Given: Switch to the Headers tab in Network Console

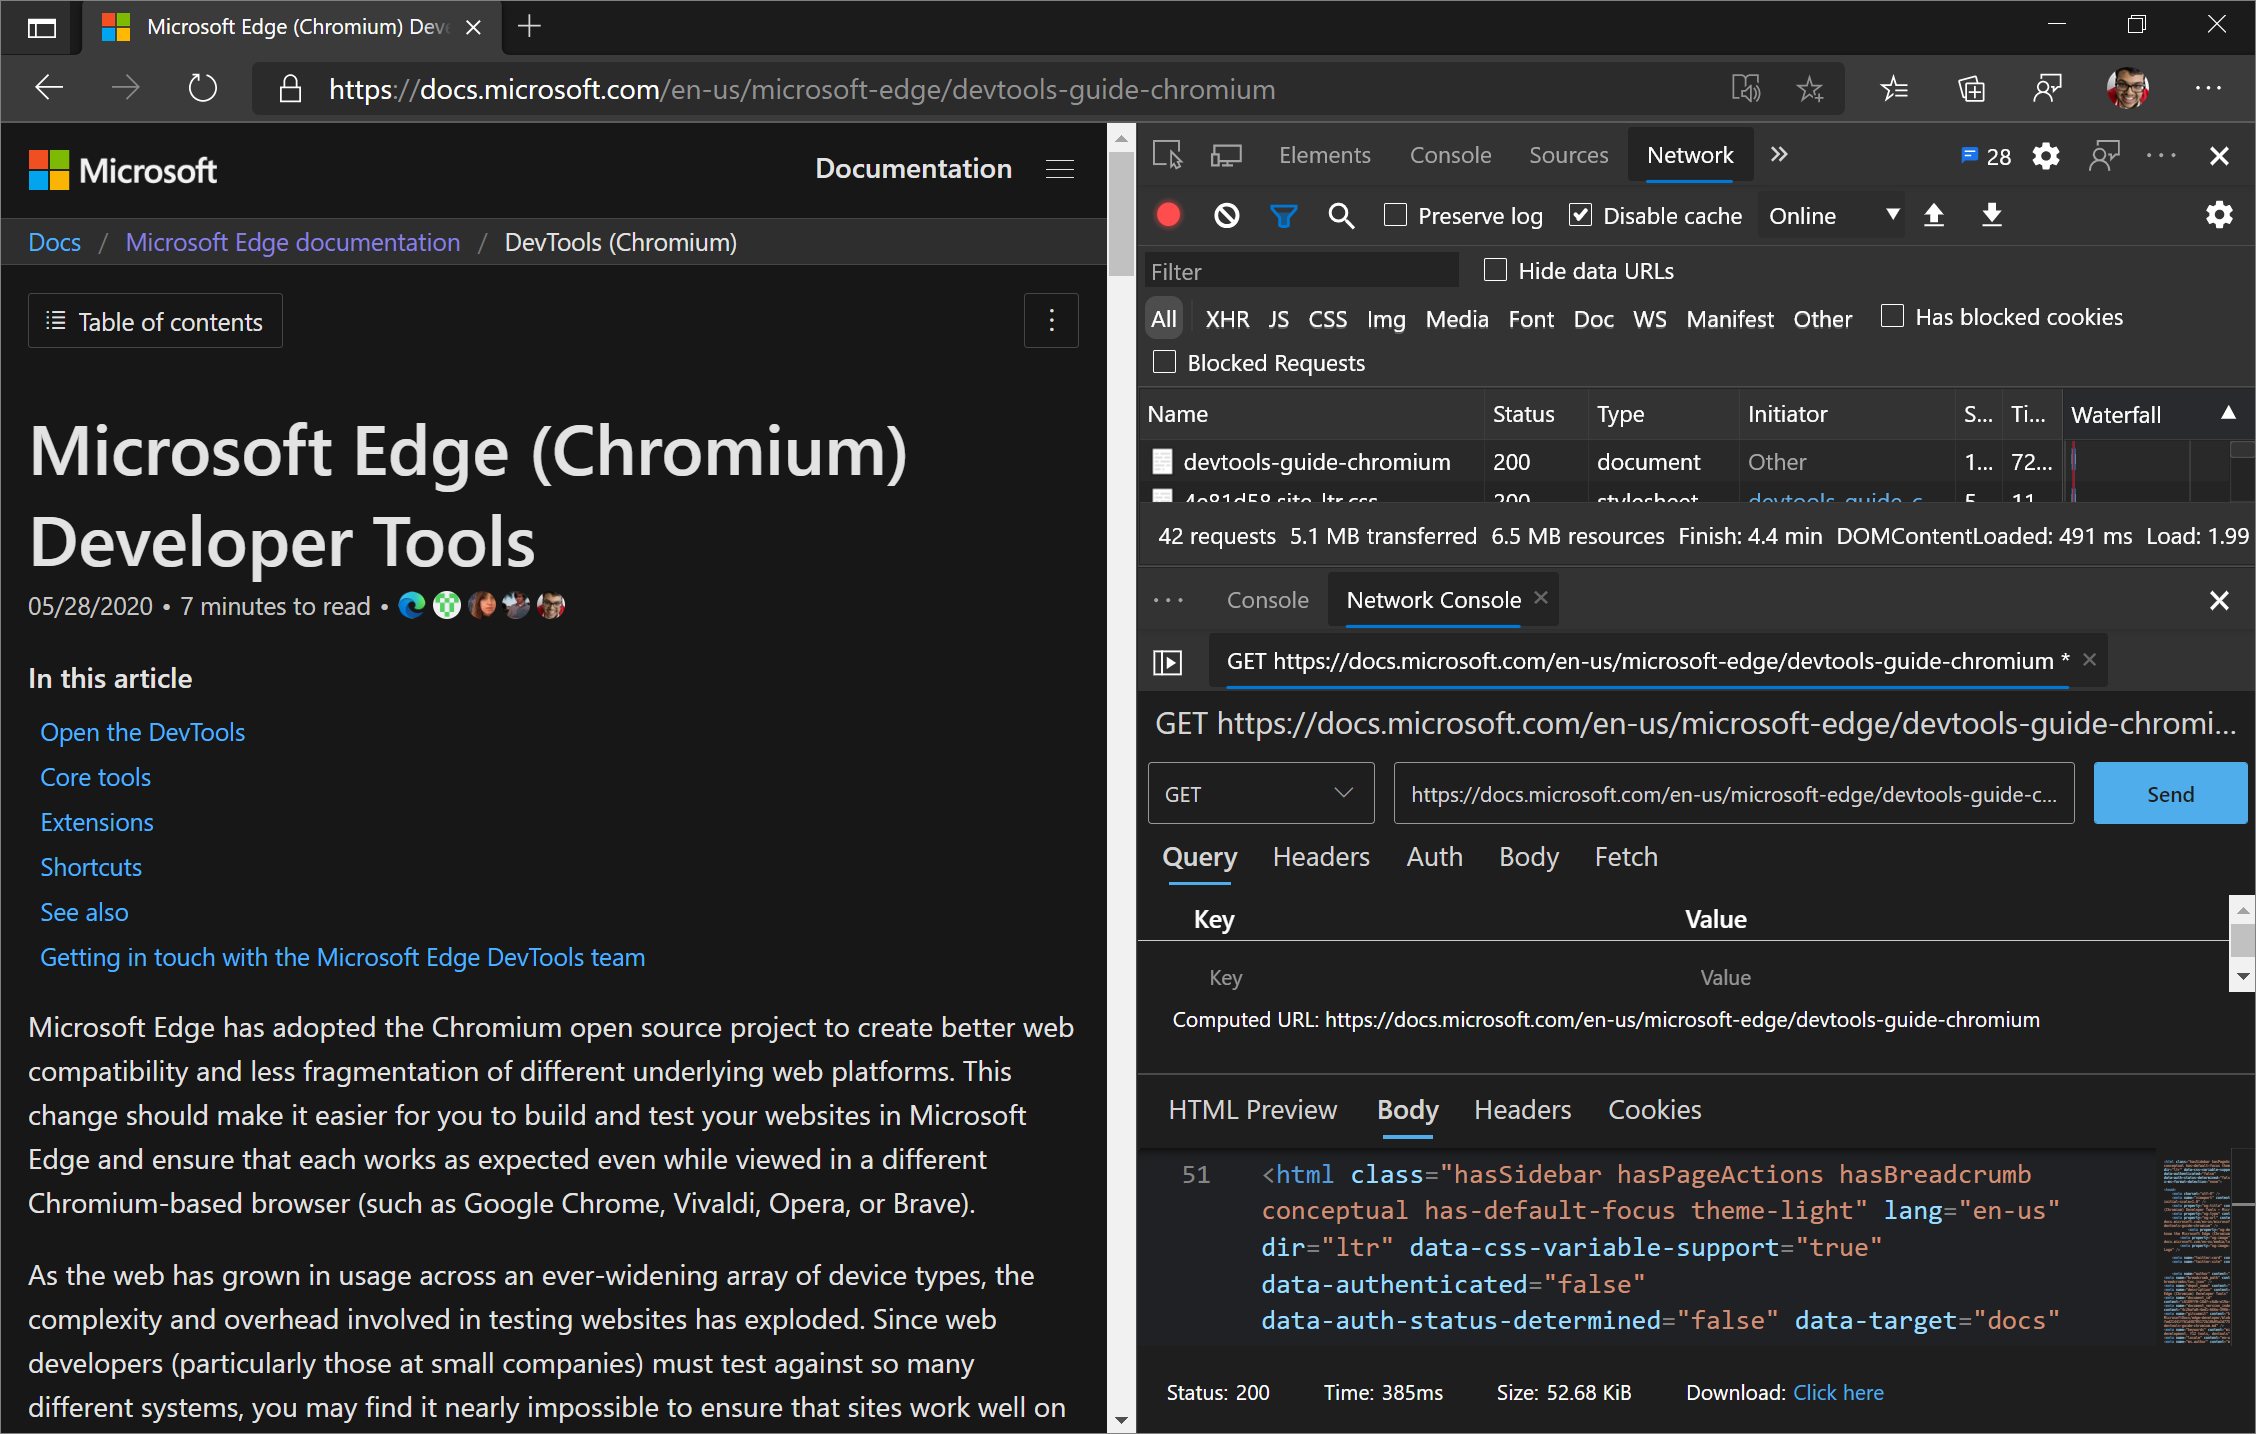Looking at the screenshot, I should (1320, 857).
